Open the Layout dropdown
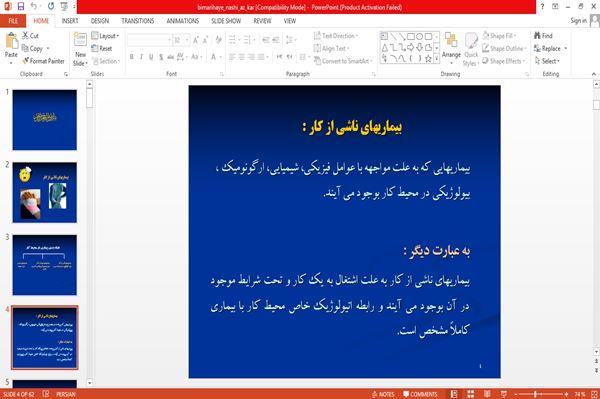Screen dimensions: 600x399 (105, 36)
